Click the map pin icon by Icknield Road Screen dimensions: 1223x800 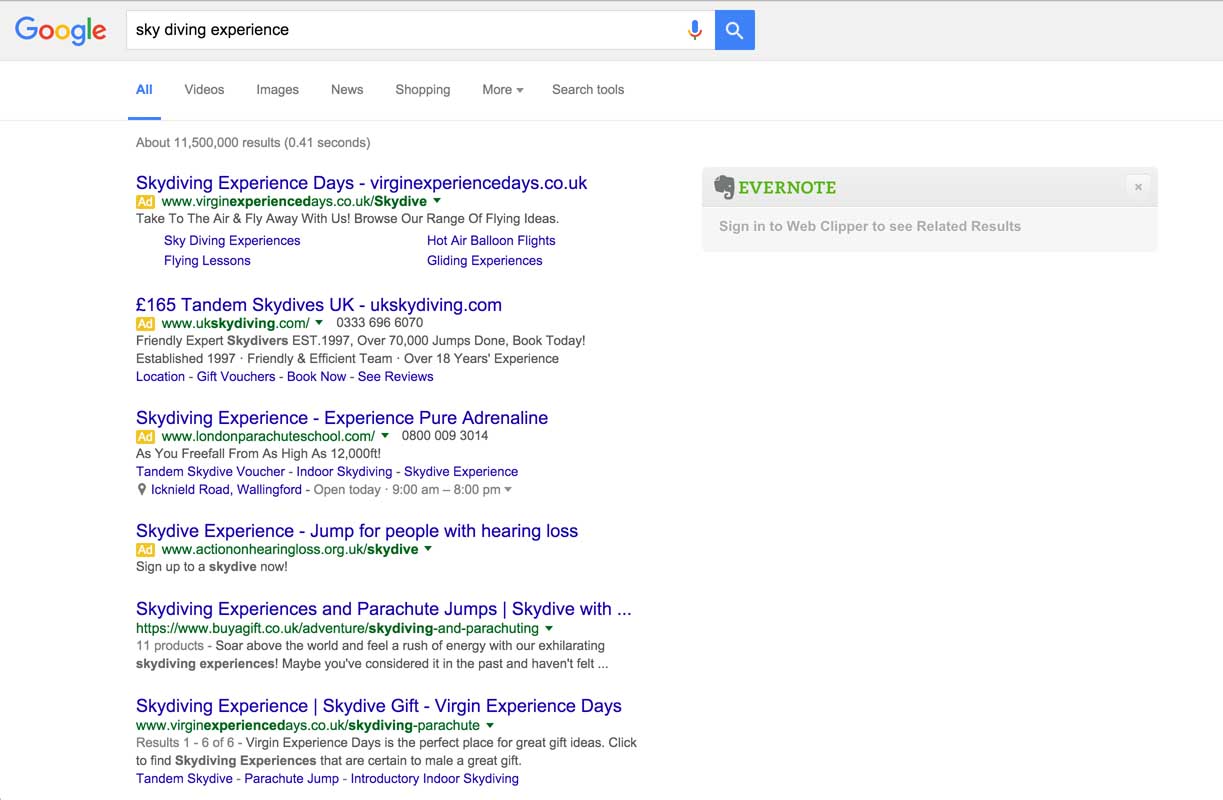coord(142,490)
